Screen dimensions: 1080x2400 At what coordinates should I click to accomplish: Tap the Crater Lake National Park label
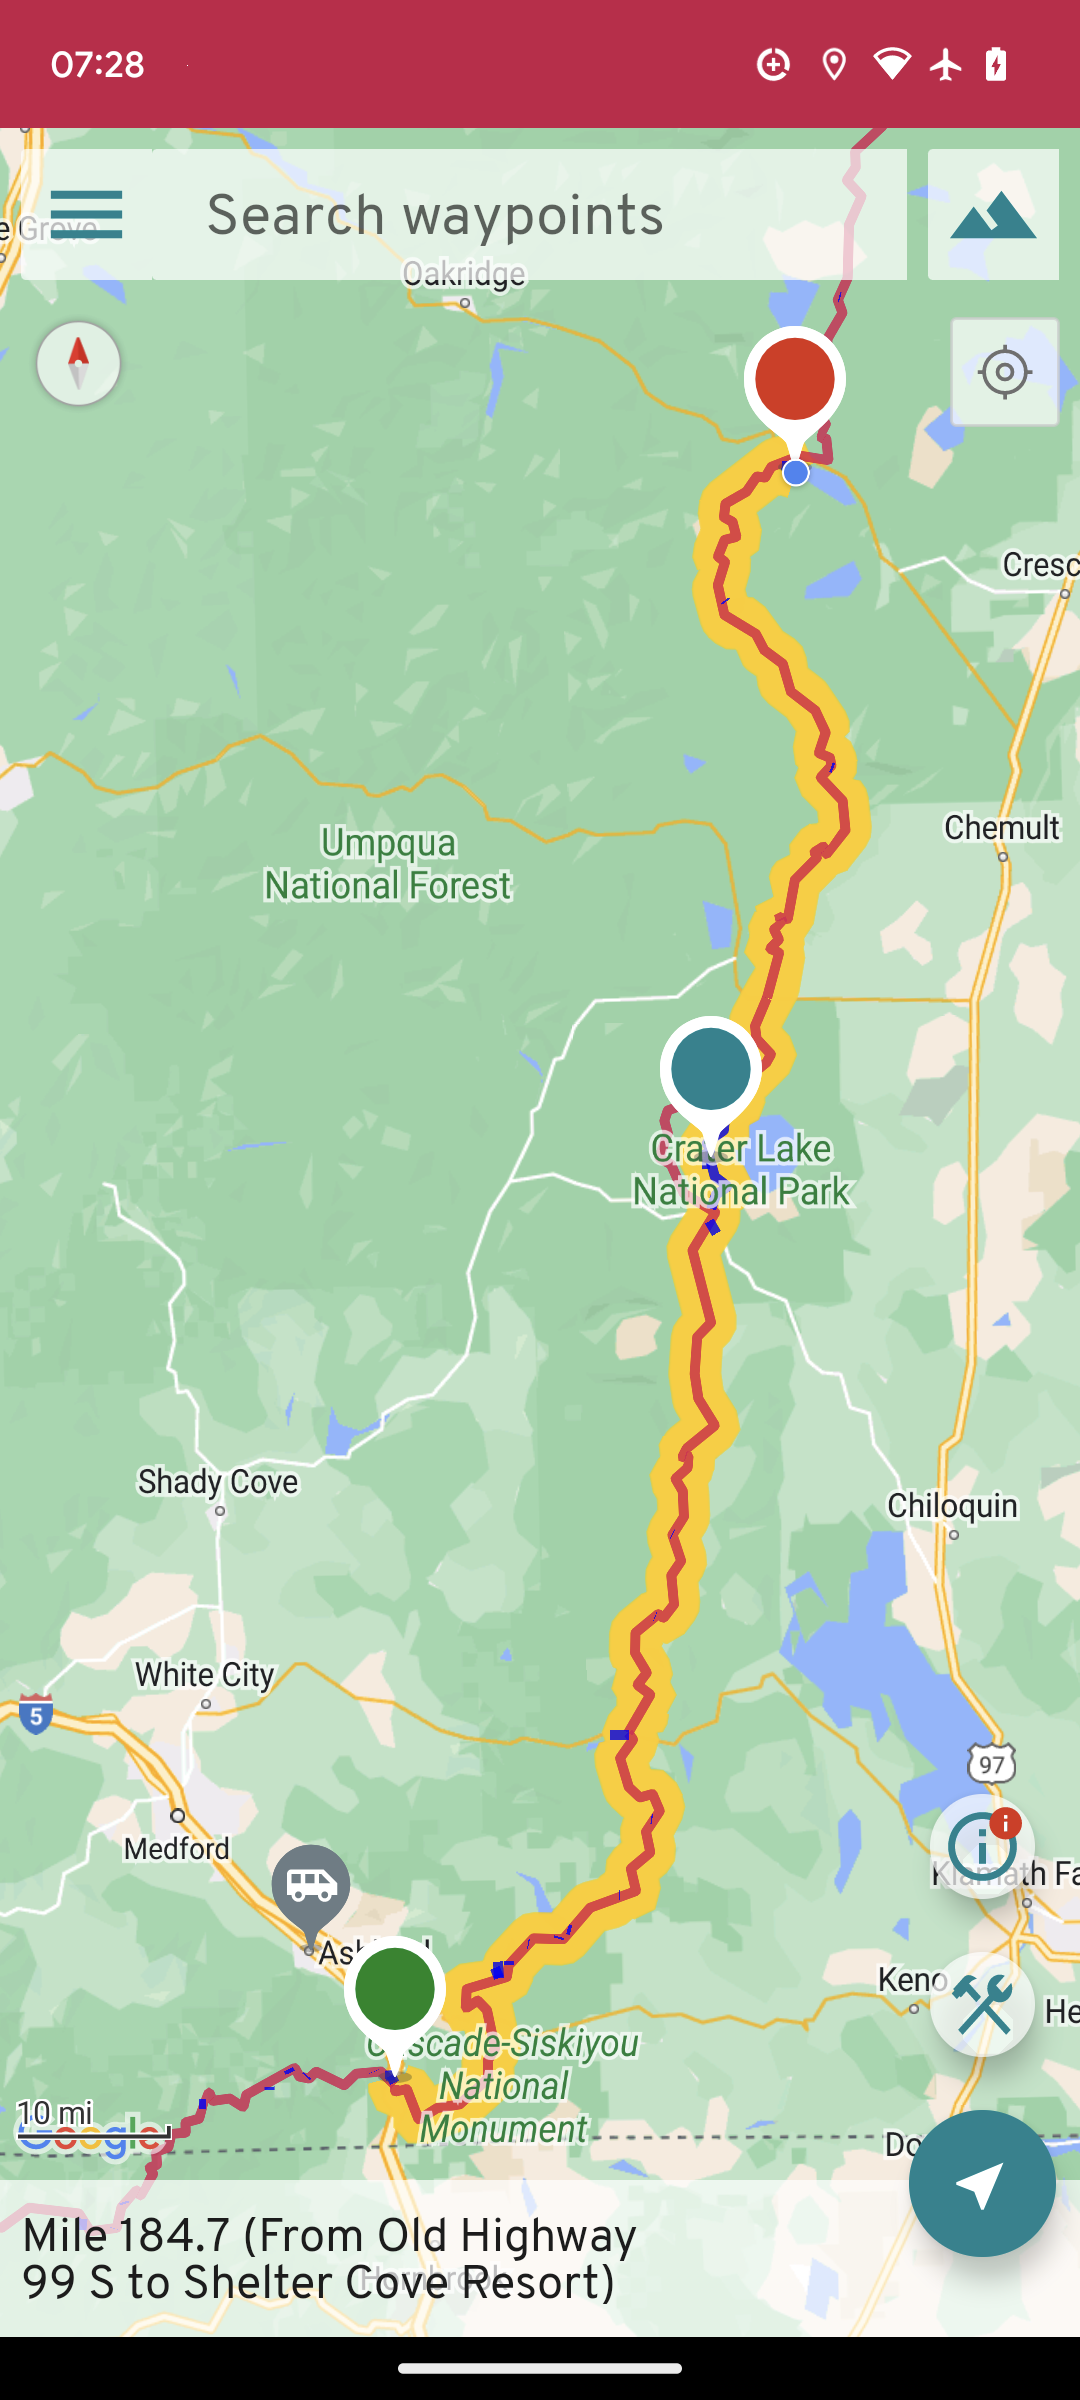pyautogui.click(x=741, y=1170)
